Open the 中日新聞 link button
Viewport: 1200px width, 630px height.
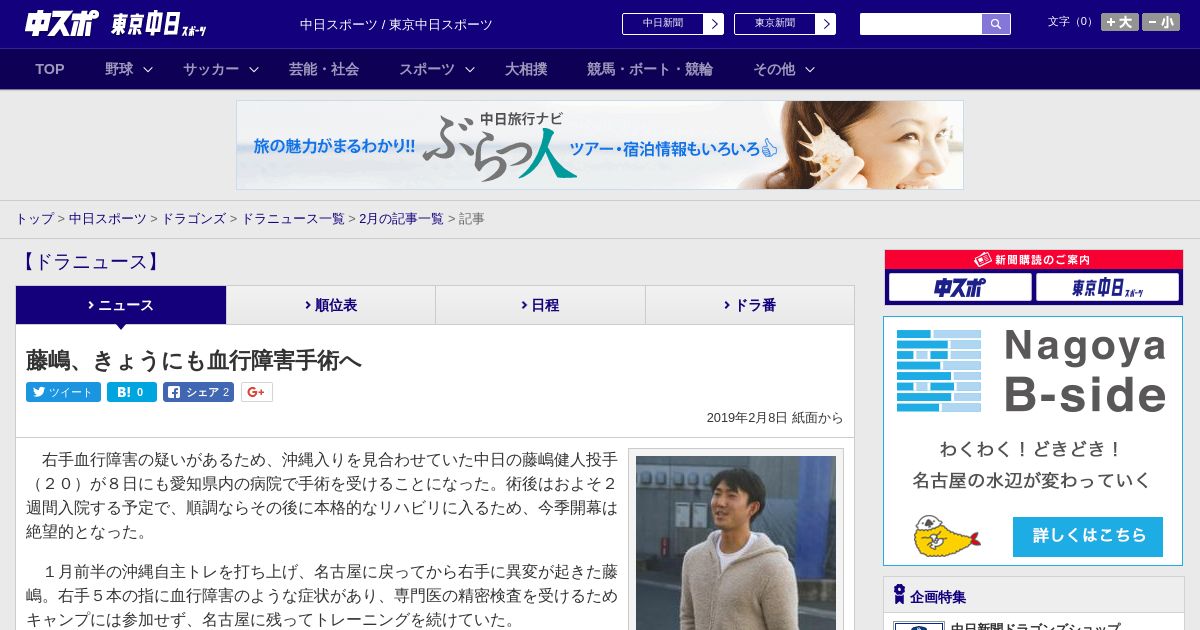(663, 23)
